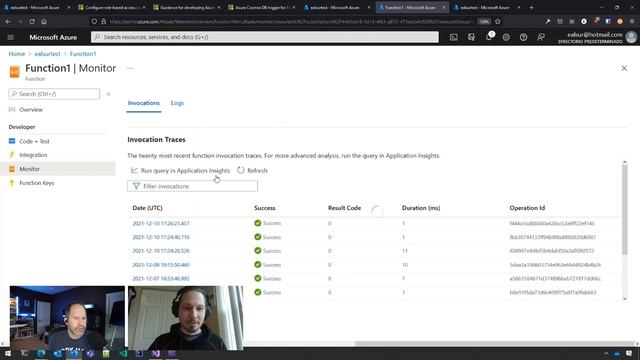
Task: Click the Function1 breadcrumb link
Action: (x=83, y=54)
